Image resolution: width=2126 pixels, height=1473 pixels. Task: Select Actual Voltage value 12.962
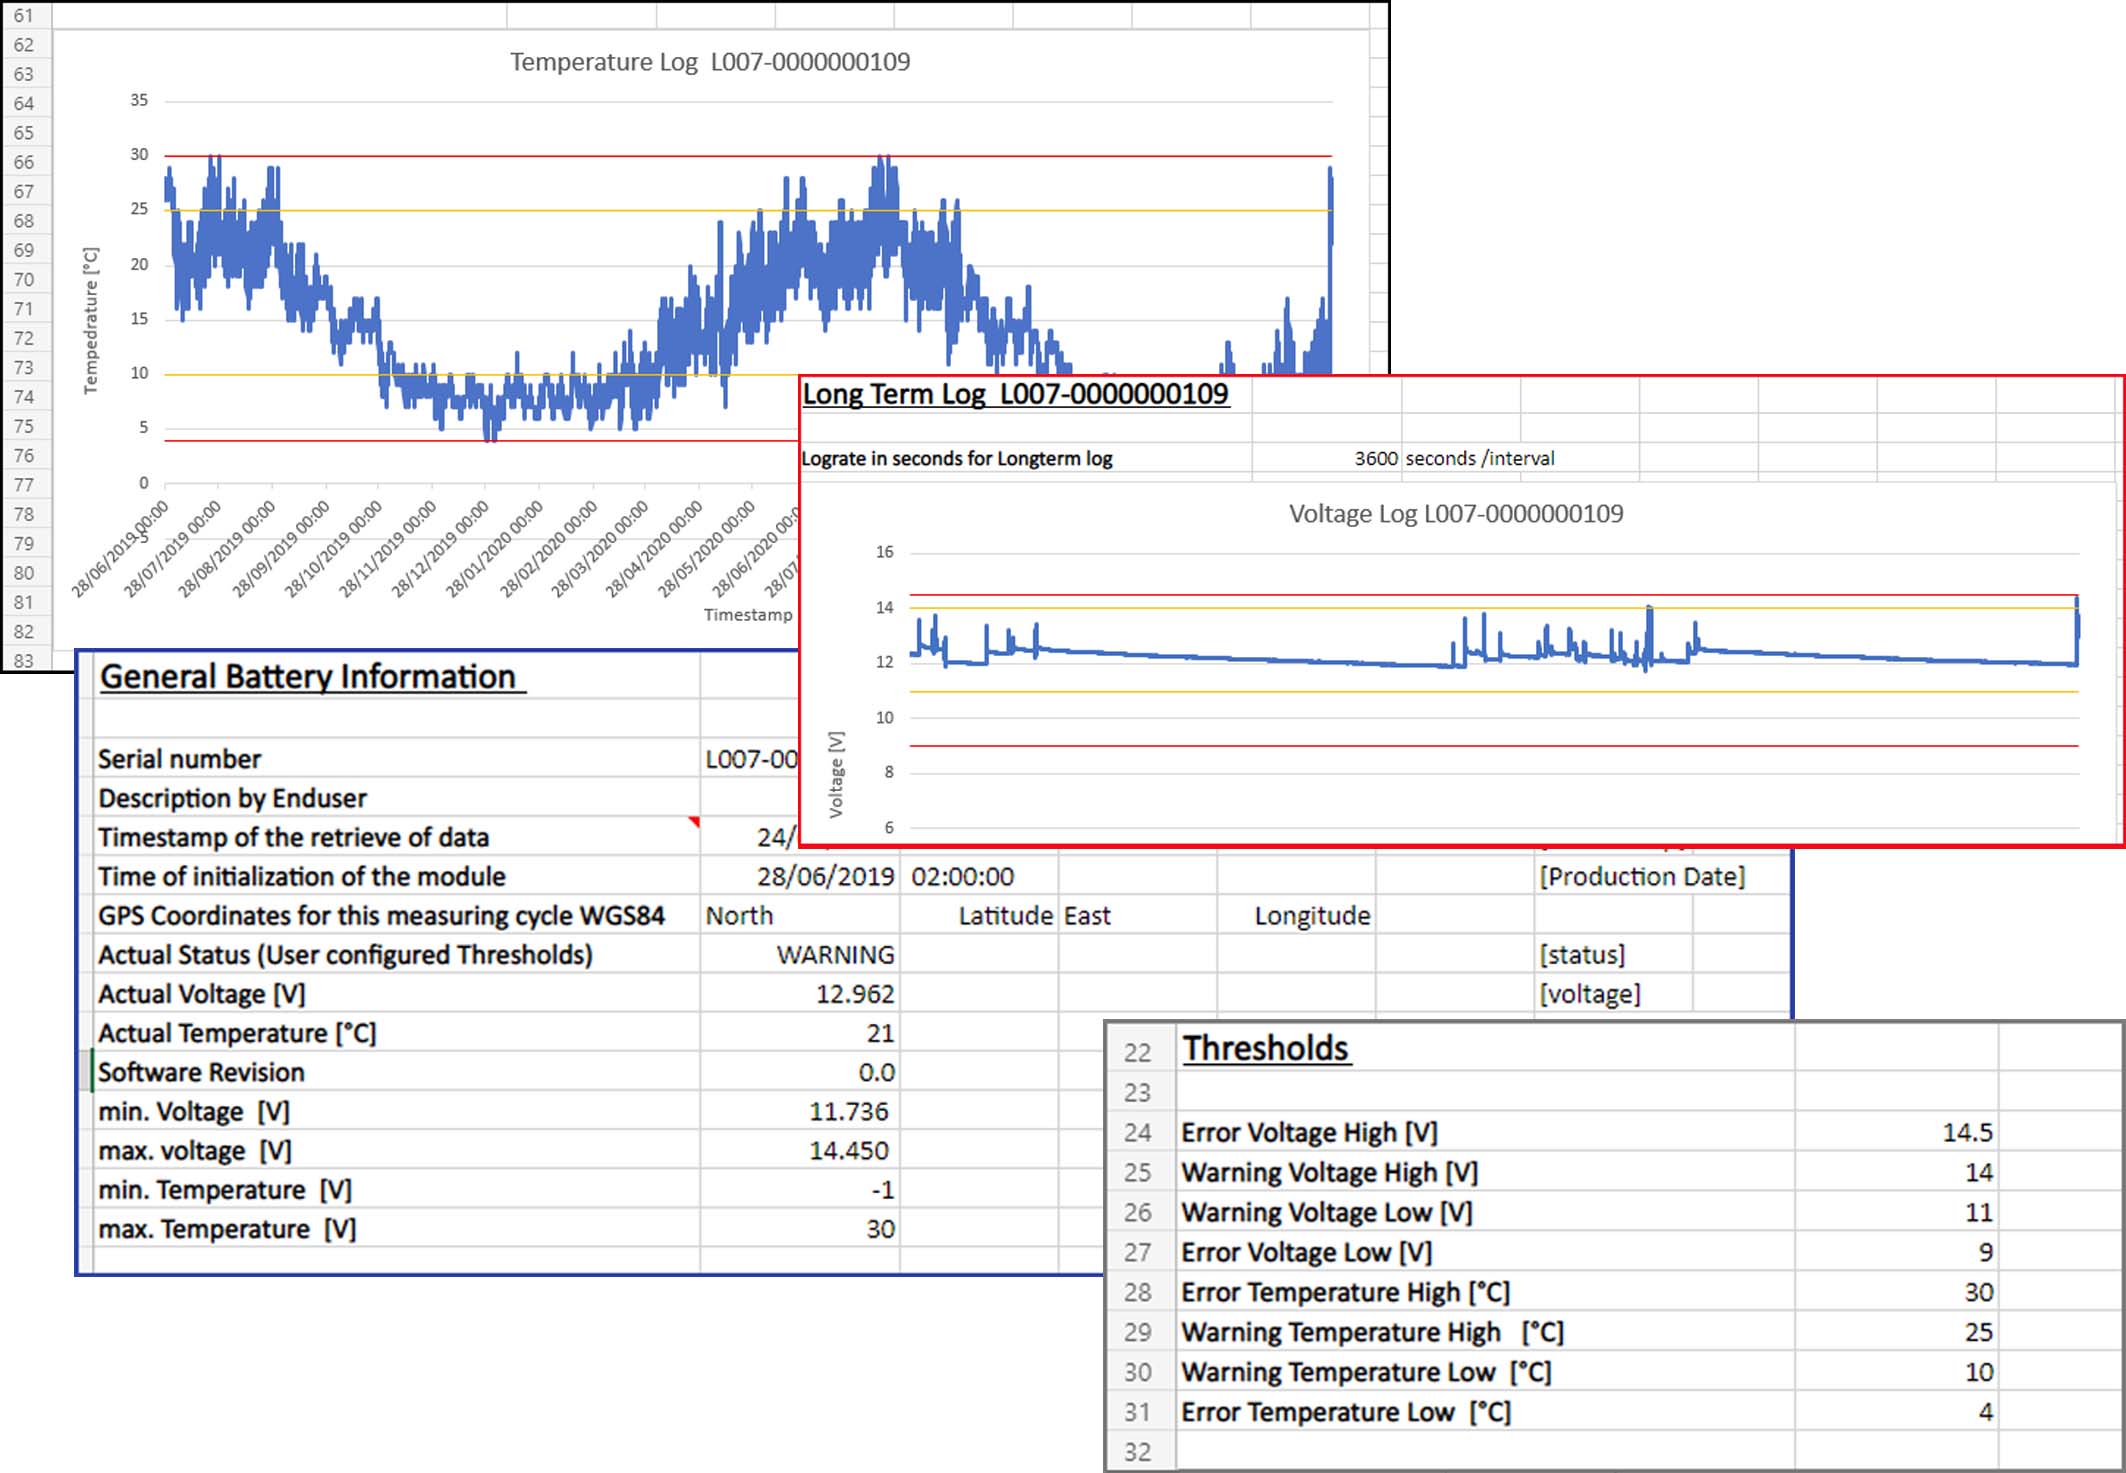[x=854, y=994]
